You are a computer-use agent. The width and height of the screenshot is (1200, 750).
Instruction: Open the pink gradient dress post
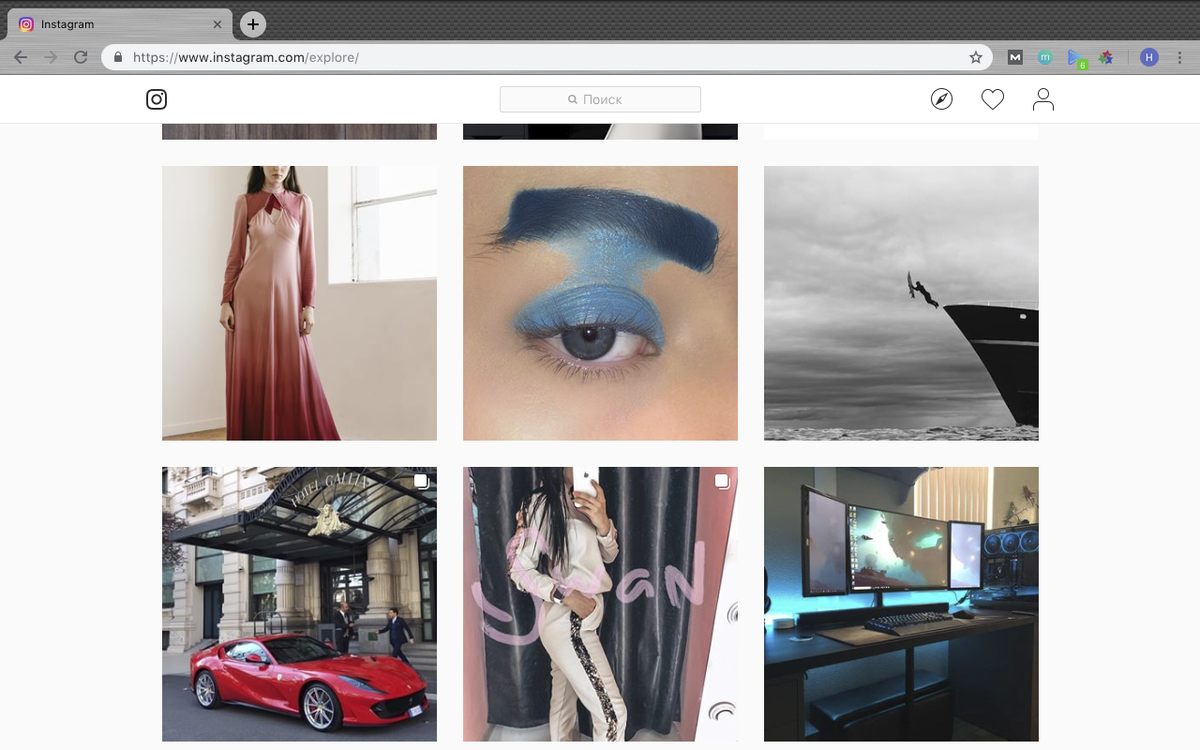299,303
